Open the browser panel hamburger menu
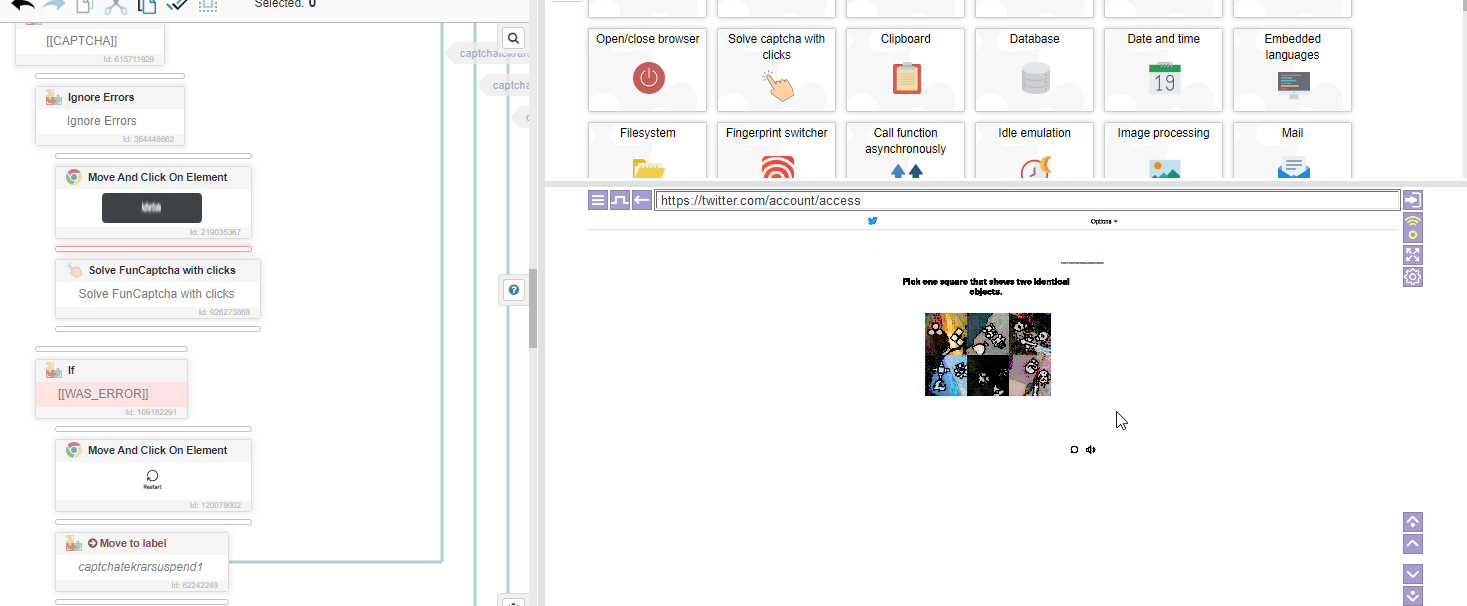The image size is (1467, 606). coord(598,200)
